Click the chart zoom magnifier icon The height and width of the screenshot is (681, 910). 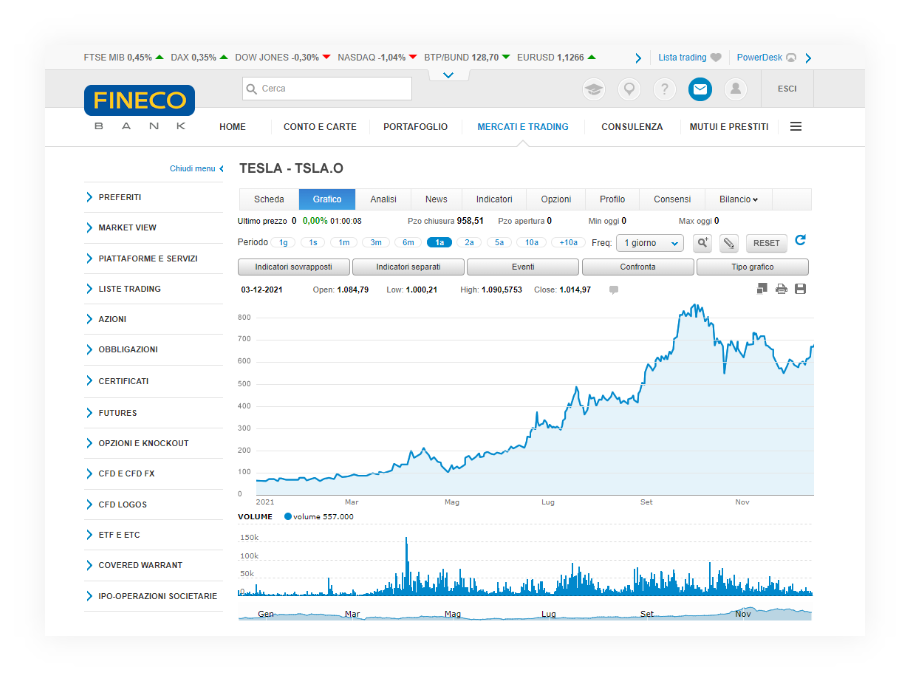pos(703,243)
